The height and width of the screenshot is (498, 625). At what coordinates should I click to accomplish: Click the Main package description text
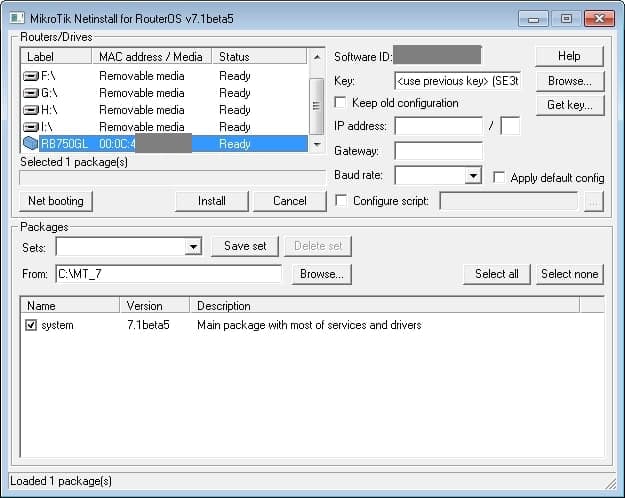[309, 325]
